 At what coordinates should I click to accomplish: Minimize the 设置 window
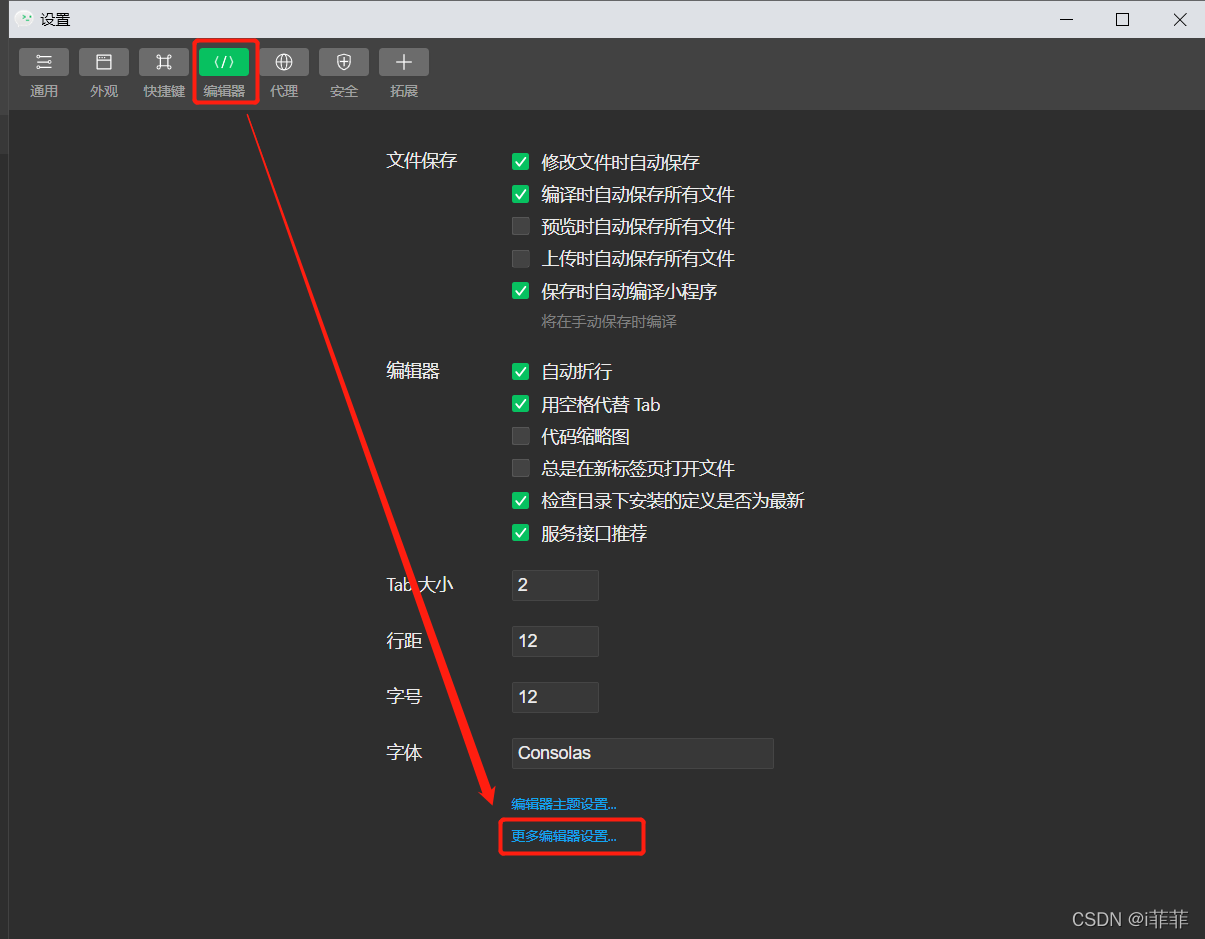[1066, 19]
